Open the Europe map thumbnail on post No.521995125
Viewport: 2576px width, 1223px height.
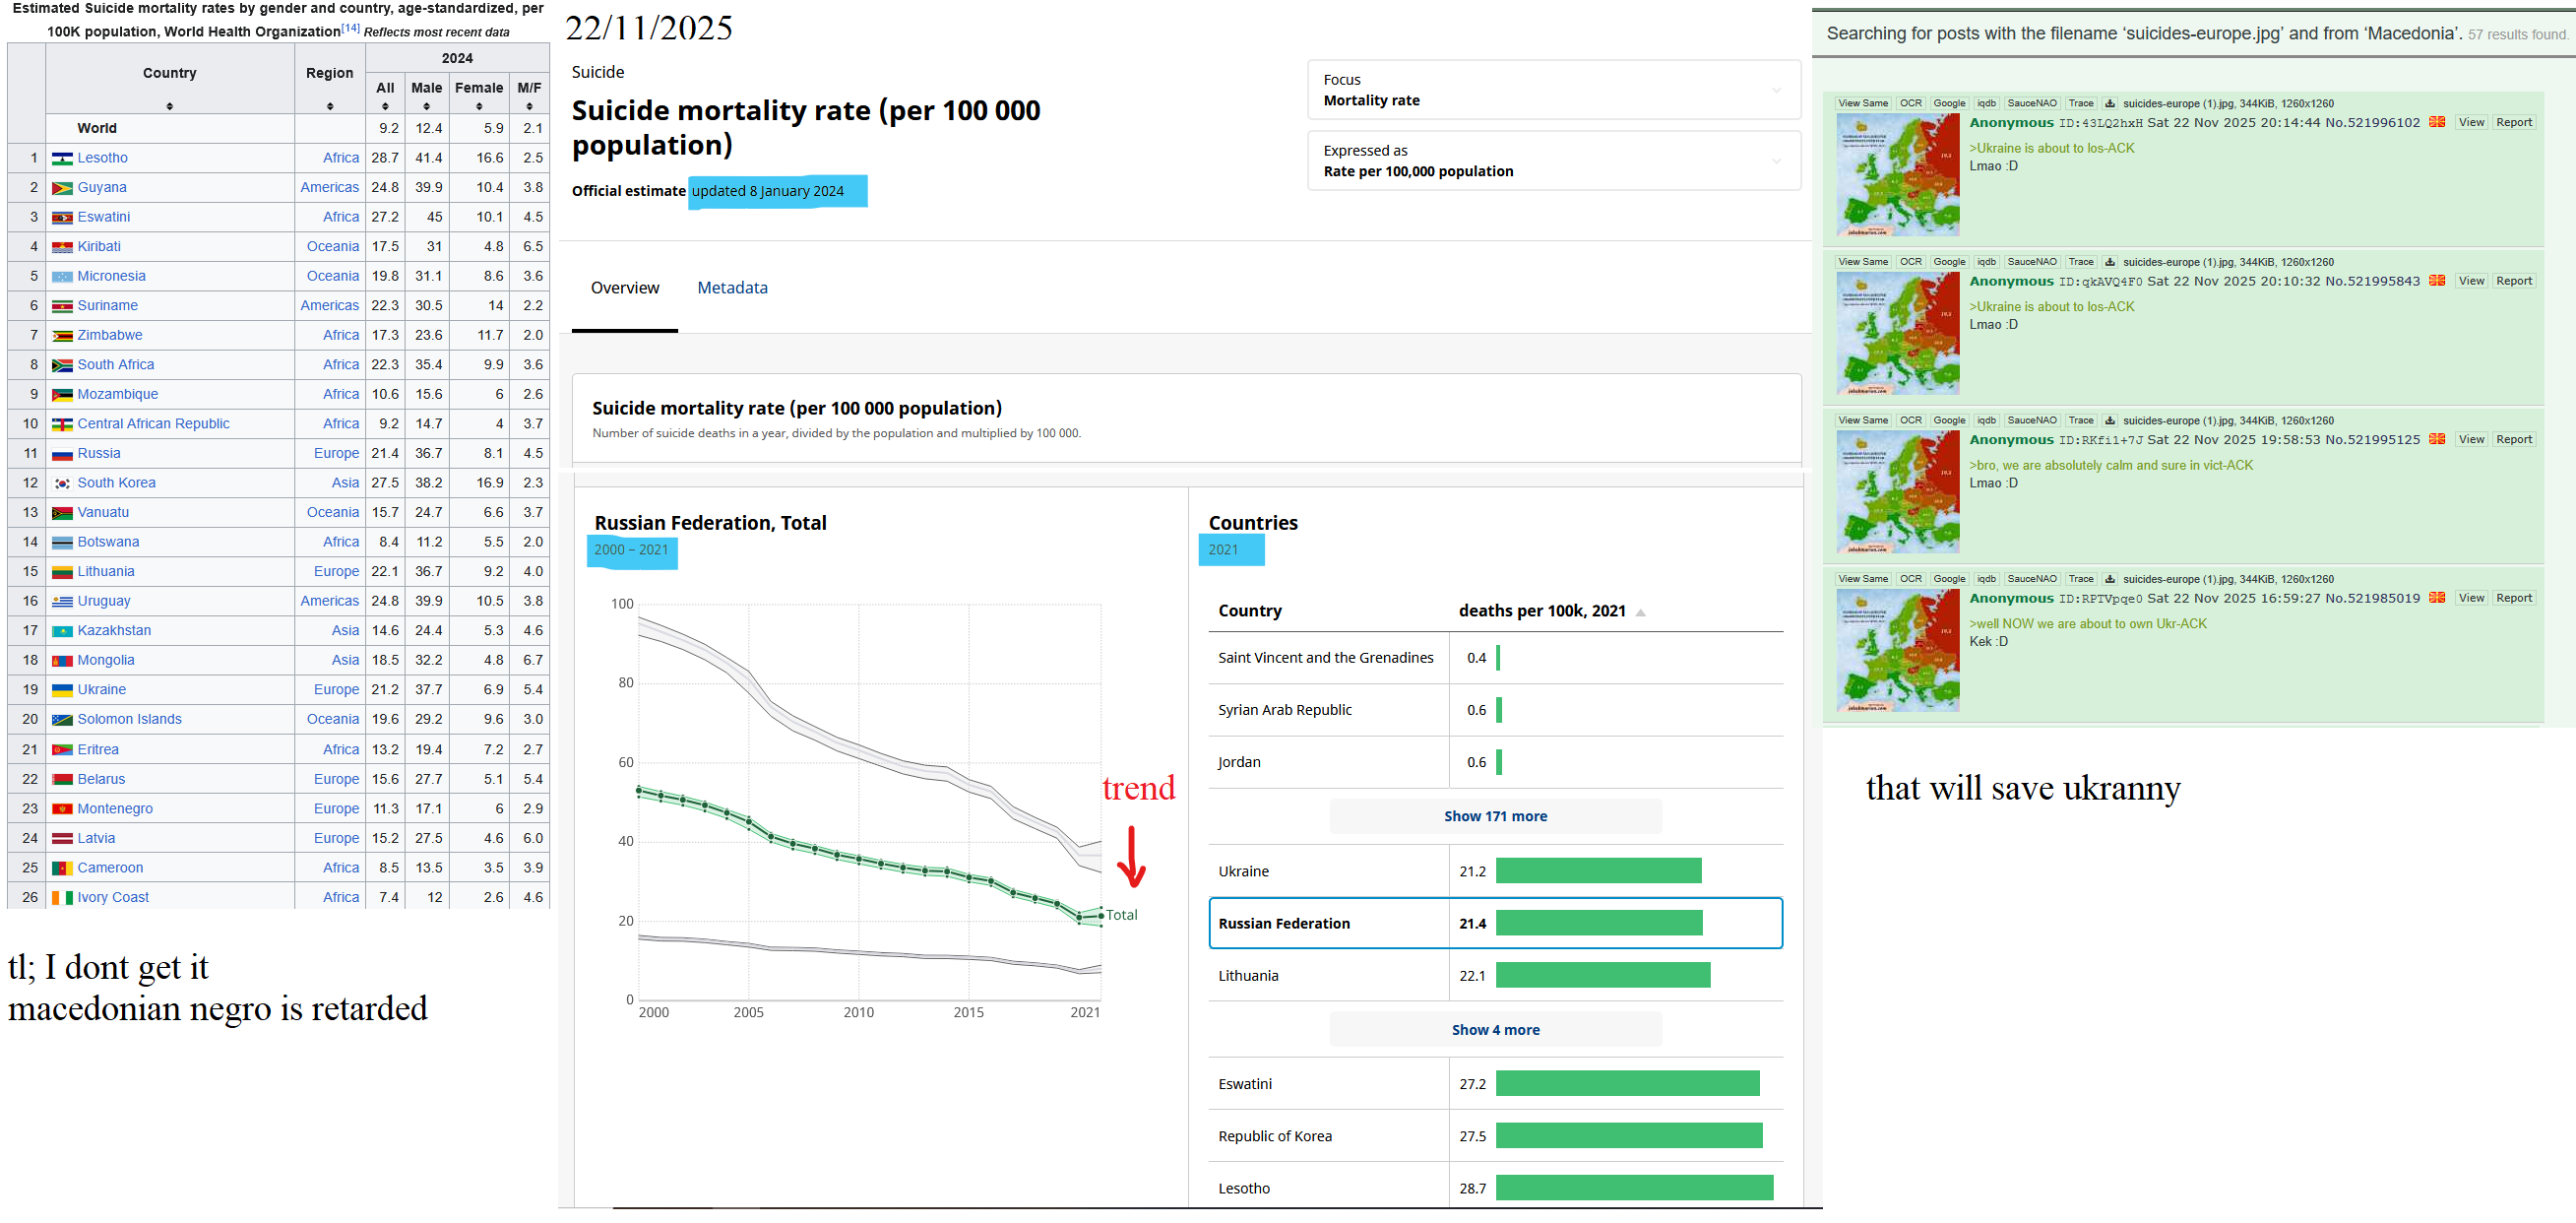tap(1897, 492)
